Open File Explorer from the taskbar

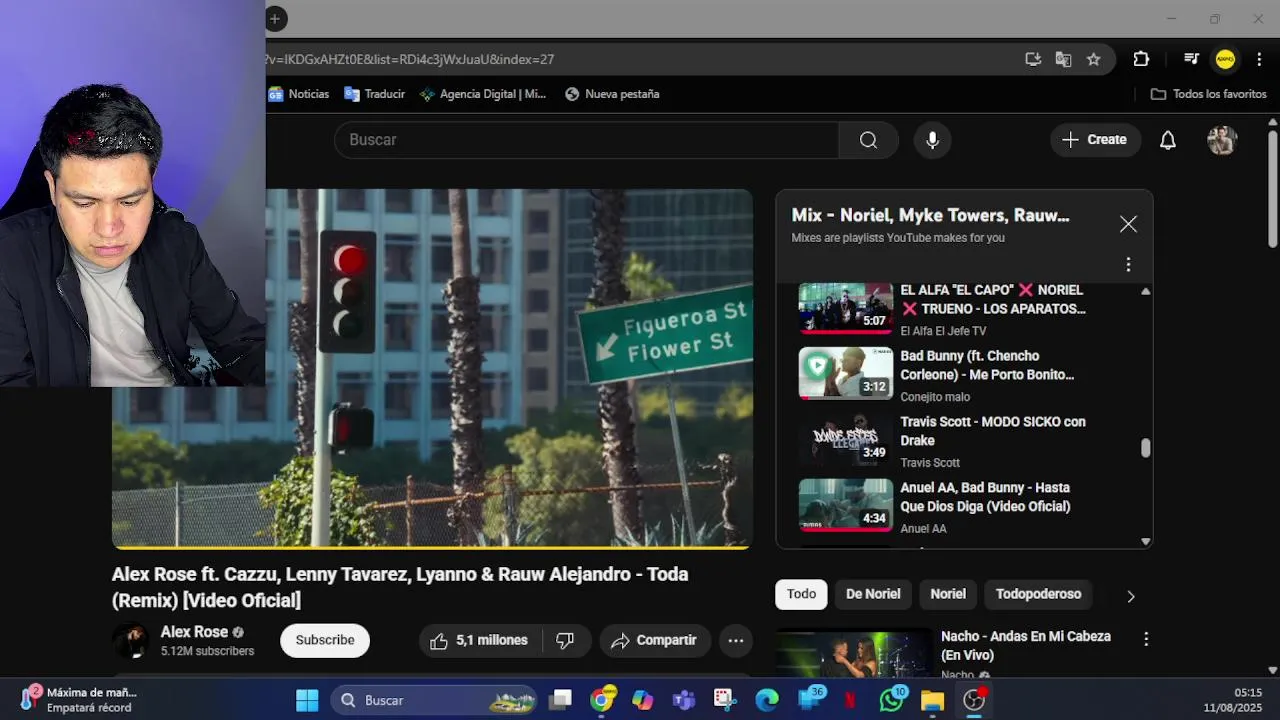tap(932, 700)
